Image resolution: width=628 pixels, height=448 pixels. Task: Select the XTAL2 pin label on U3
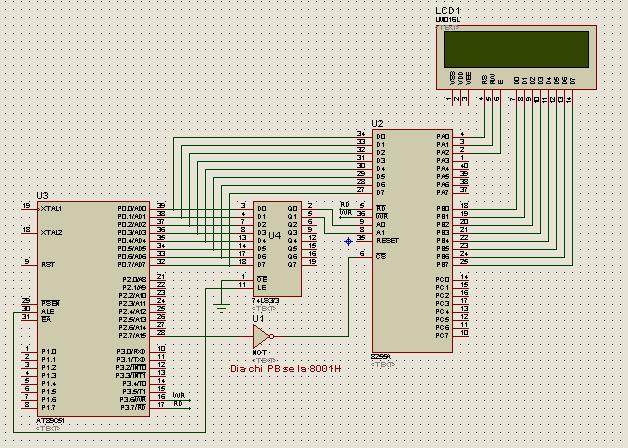point(51,233)
